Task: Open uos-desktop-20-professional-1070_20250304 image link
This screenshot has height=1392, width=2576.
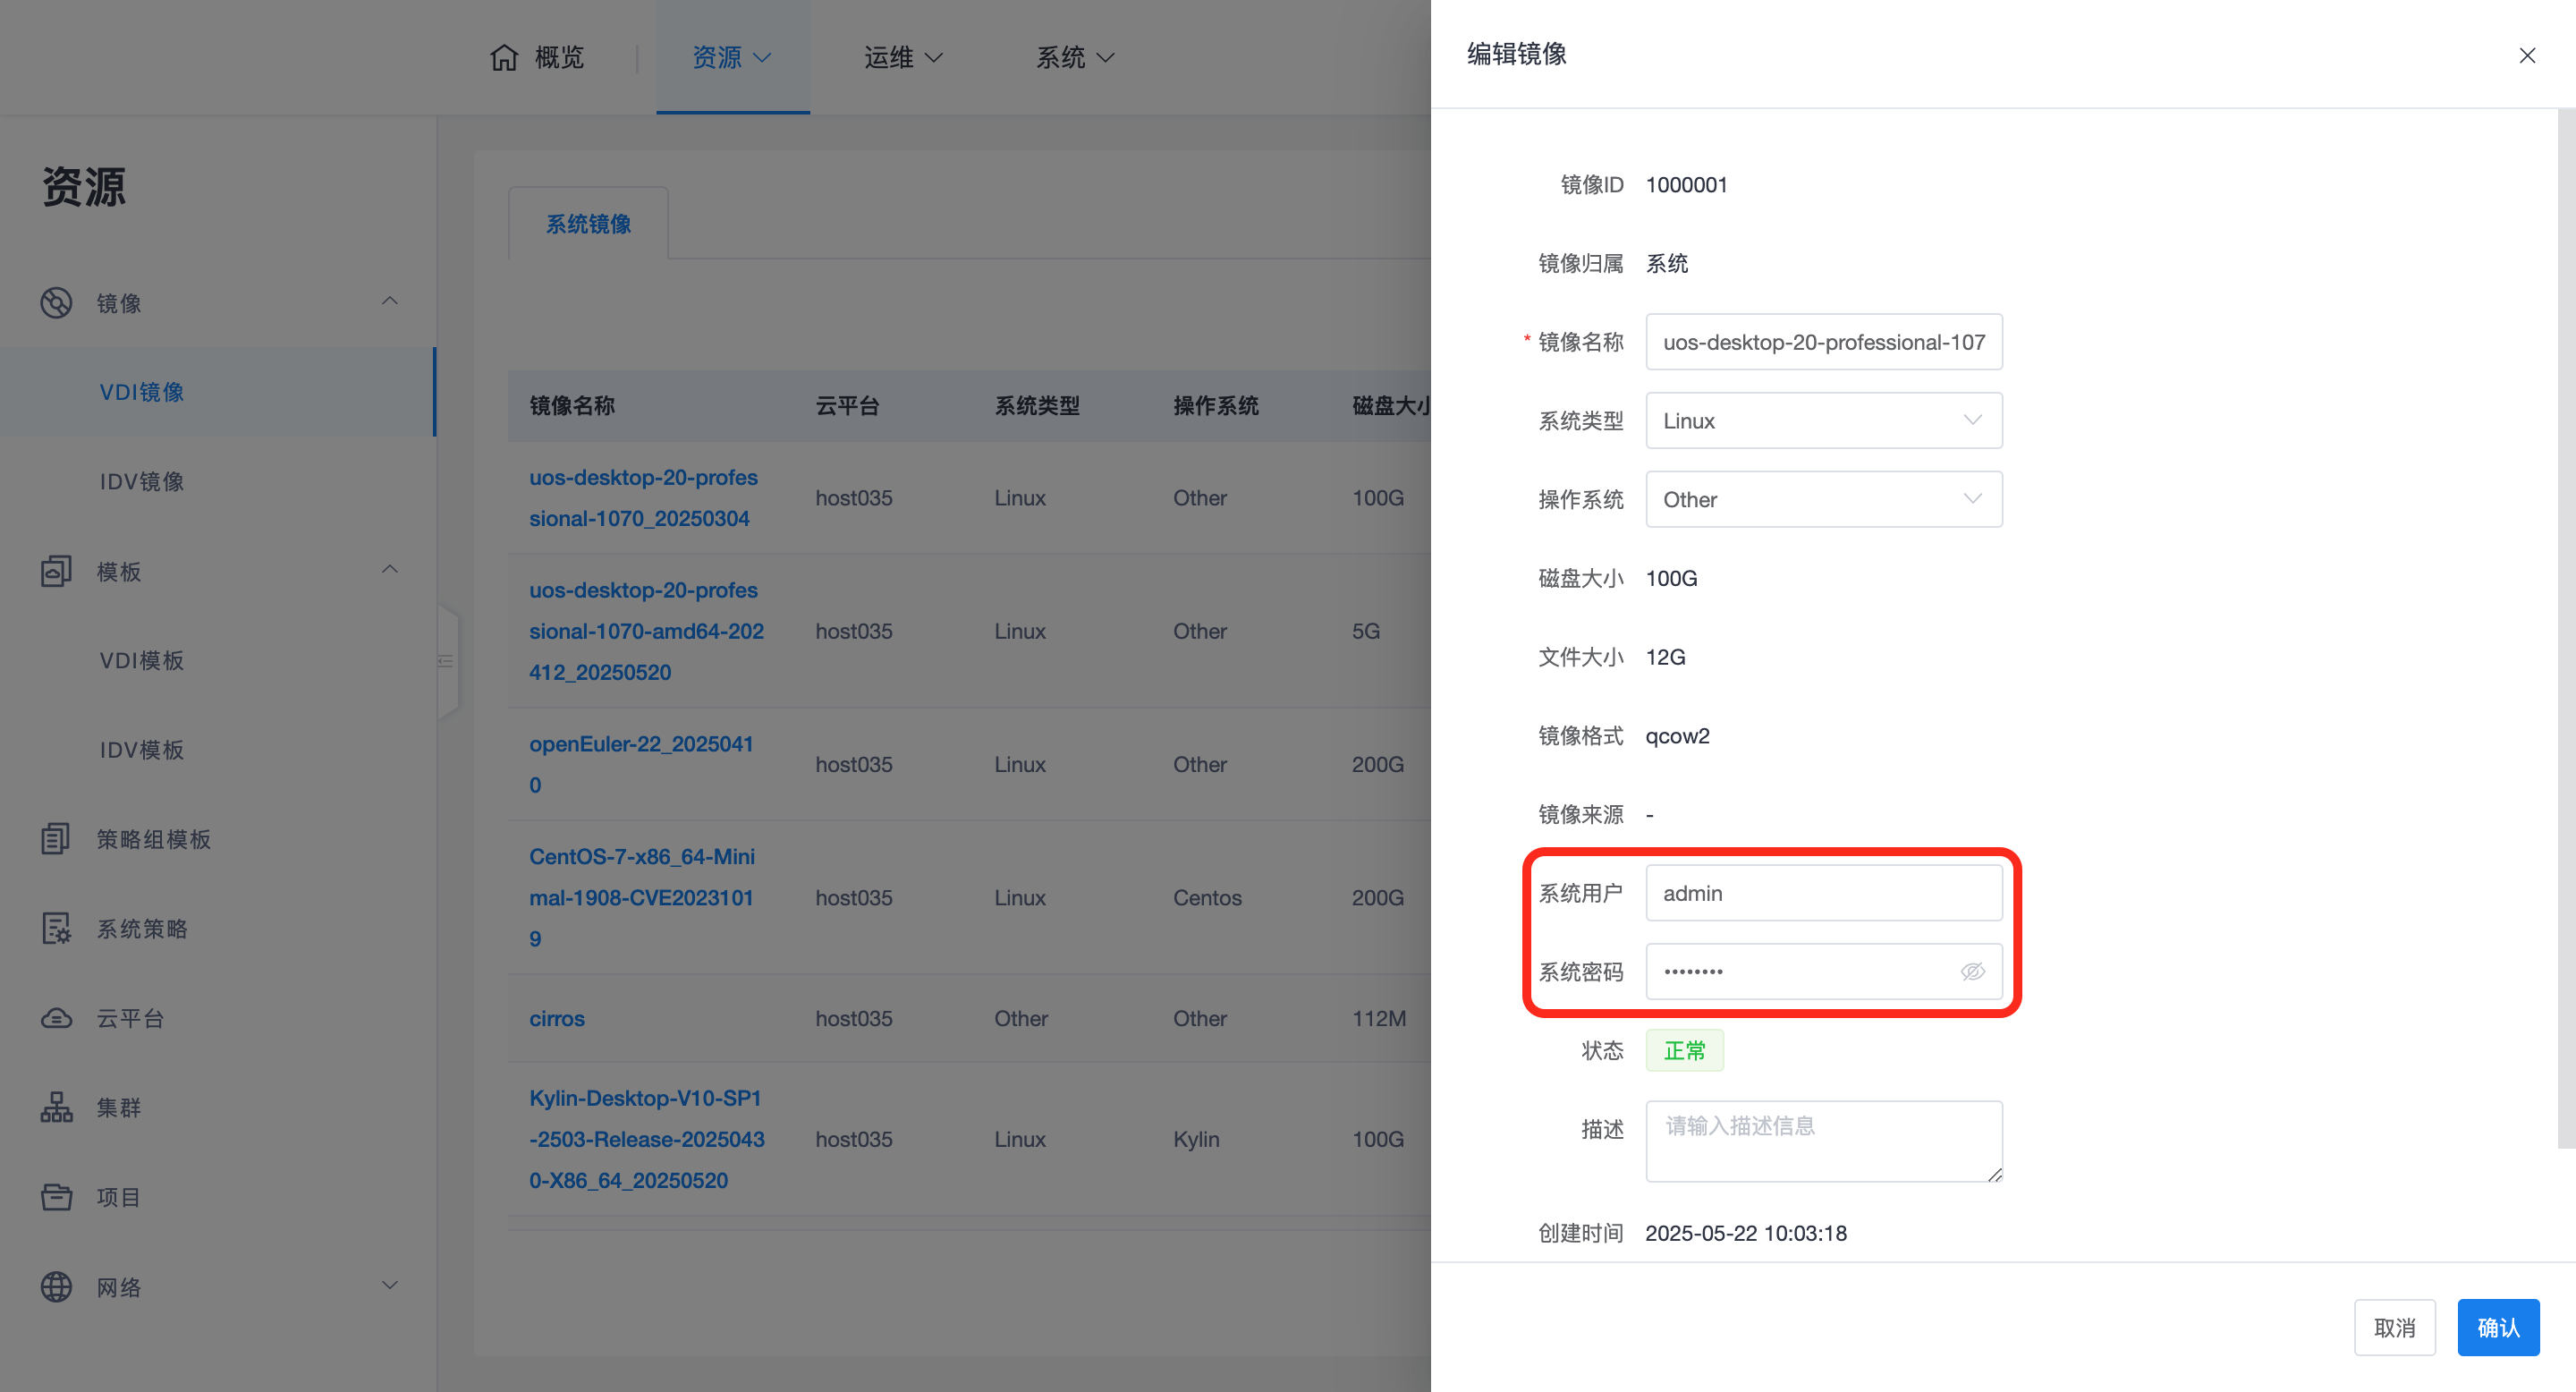Action: (643, 498)
